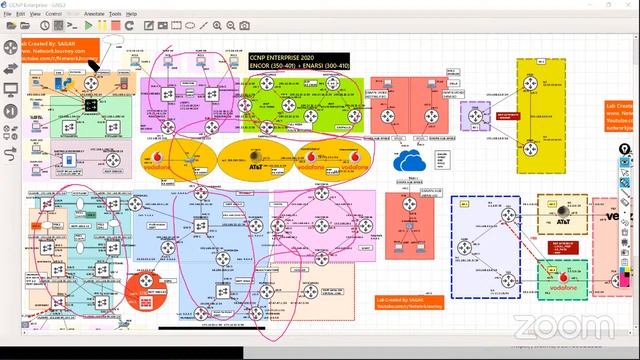Open the Annotate menu
This screenshot has height=360, width=640.
click(94, 14)
